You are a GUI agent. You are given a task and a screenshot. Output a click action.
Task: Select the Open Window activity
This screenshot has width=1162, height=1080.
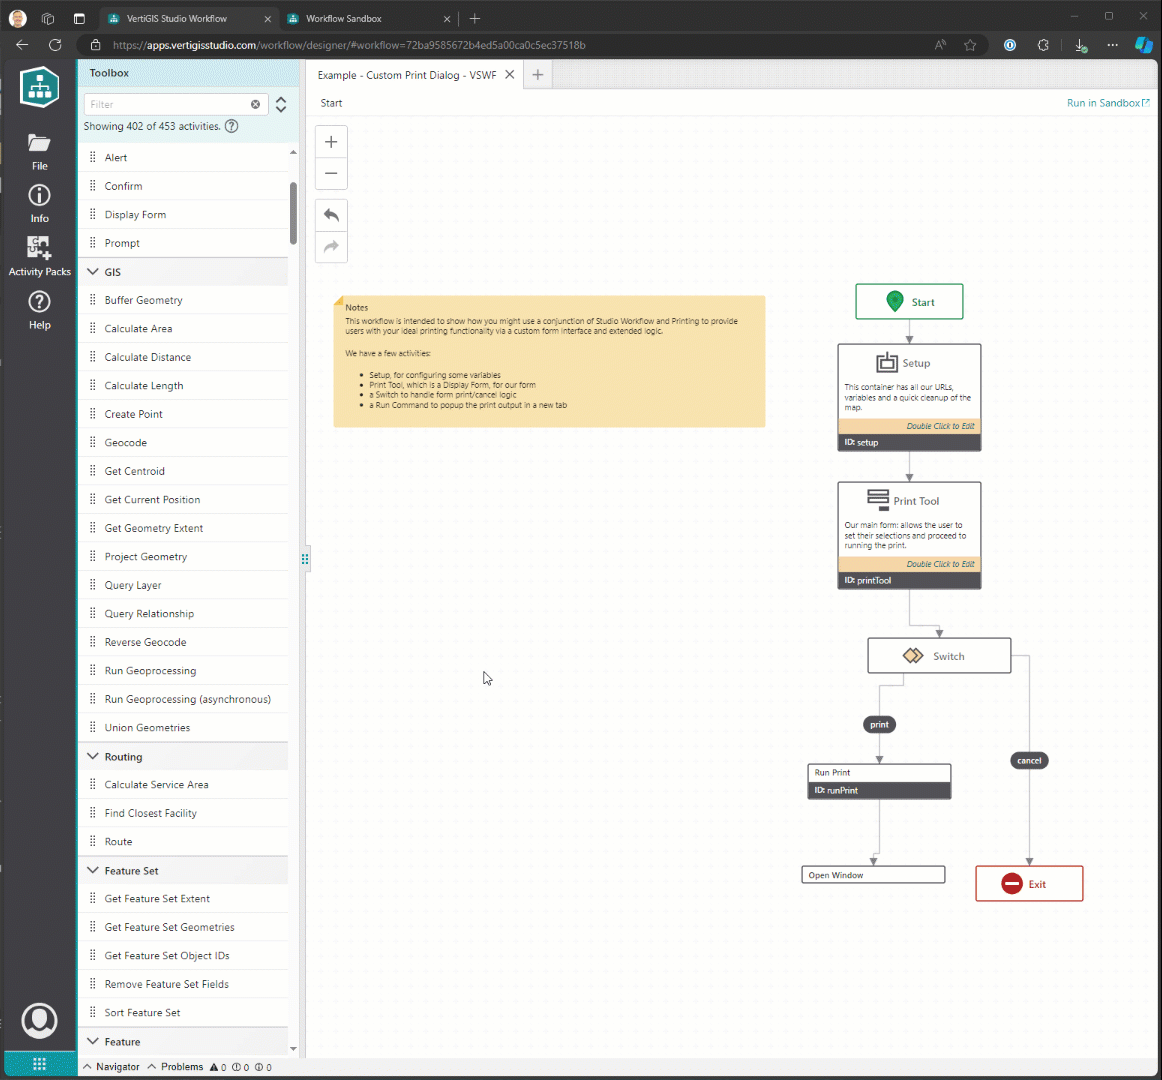873,875
